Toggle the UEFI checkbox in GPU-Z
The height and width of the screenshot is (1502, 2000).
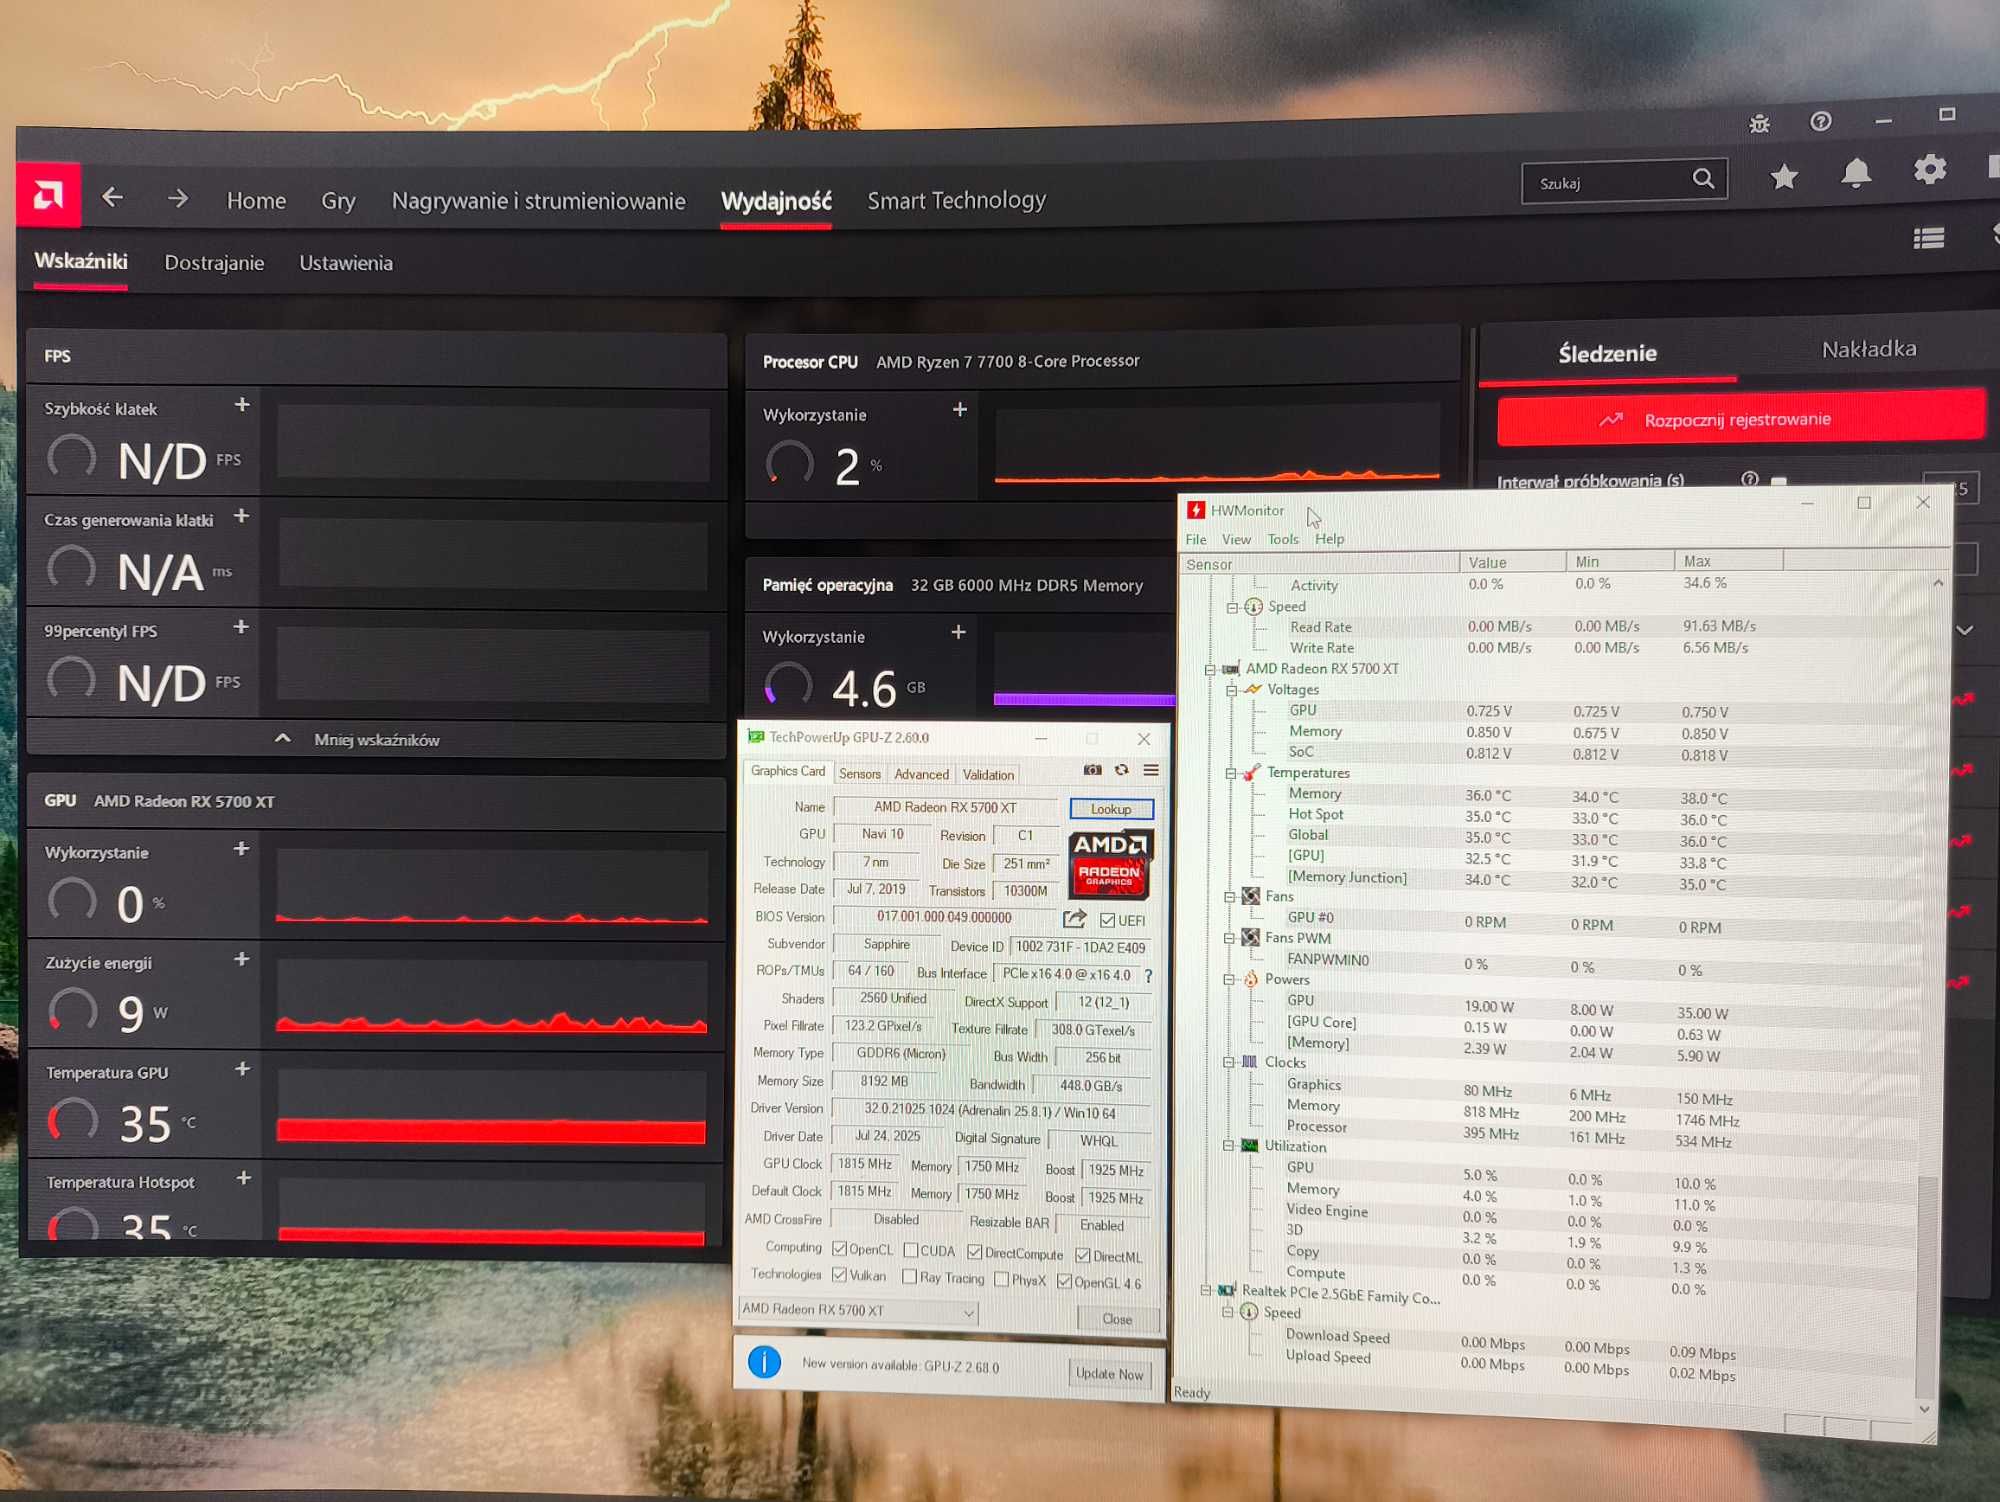1107,920
